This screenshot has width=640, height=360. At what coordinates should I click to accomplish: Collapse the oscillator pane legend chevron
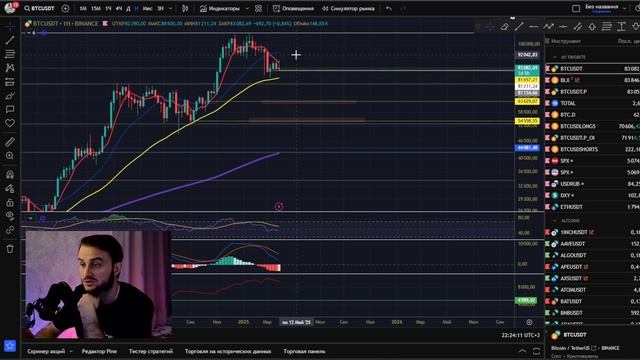30,218
